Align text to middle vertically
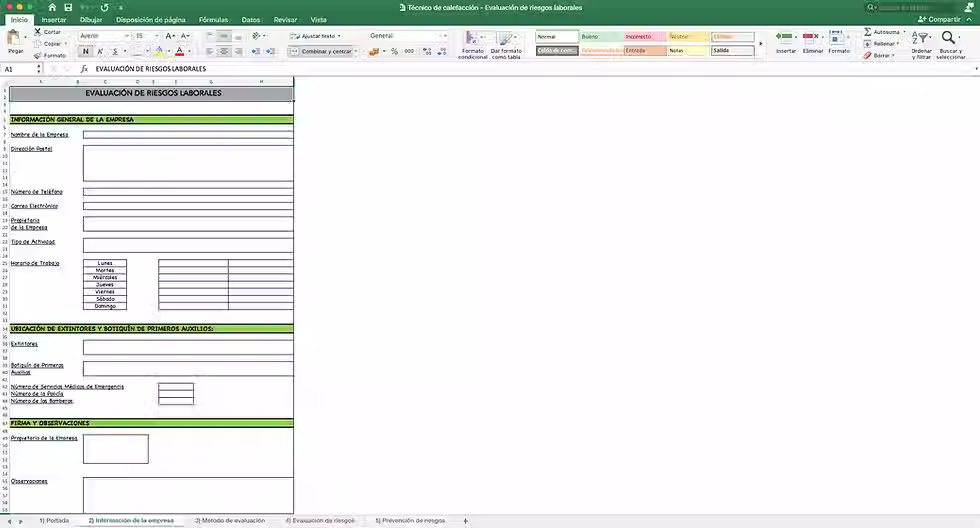This screenshot has width=980, height=528. tap(224, 36)
